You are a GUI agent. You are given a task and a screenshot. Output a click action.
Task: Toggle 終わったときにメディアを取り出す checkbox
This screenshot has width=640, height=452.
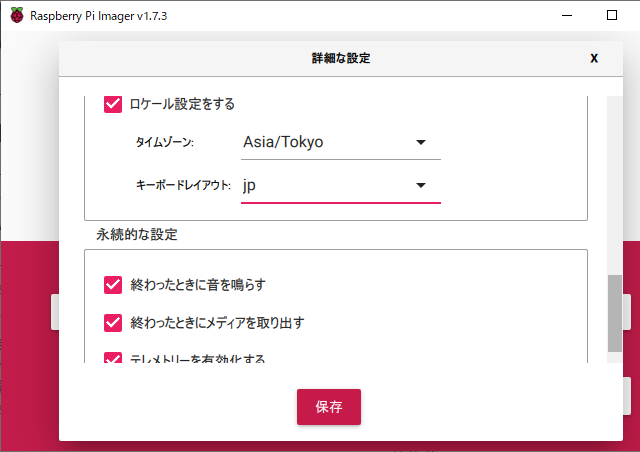113,323
